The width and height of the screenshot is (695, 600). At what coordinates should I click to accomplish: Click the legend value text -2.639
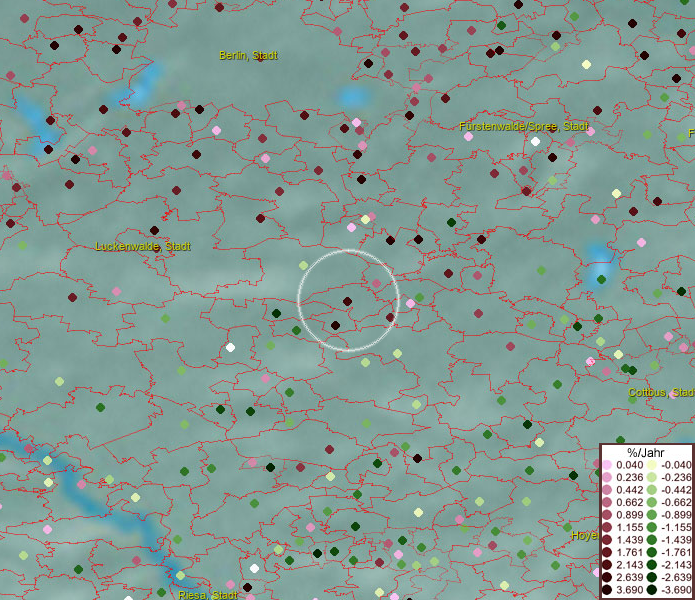pos(676,577)
